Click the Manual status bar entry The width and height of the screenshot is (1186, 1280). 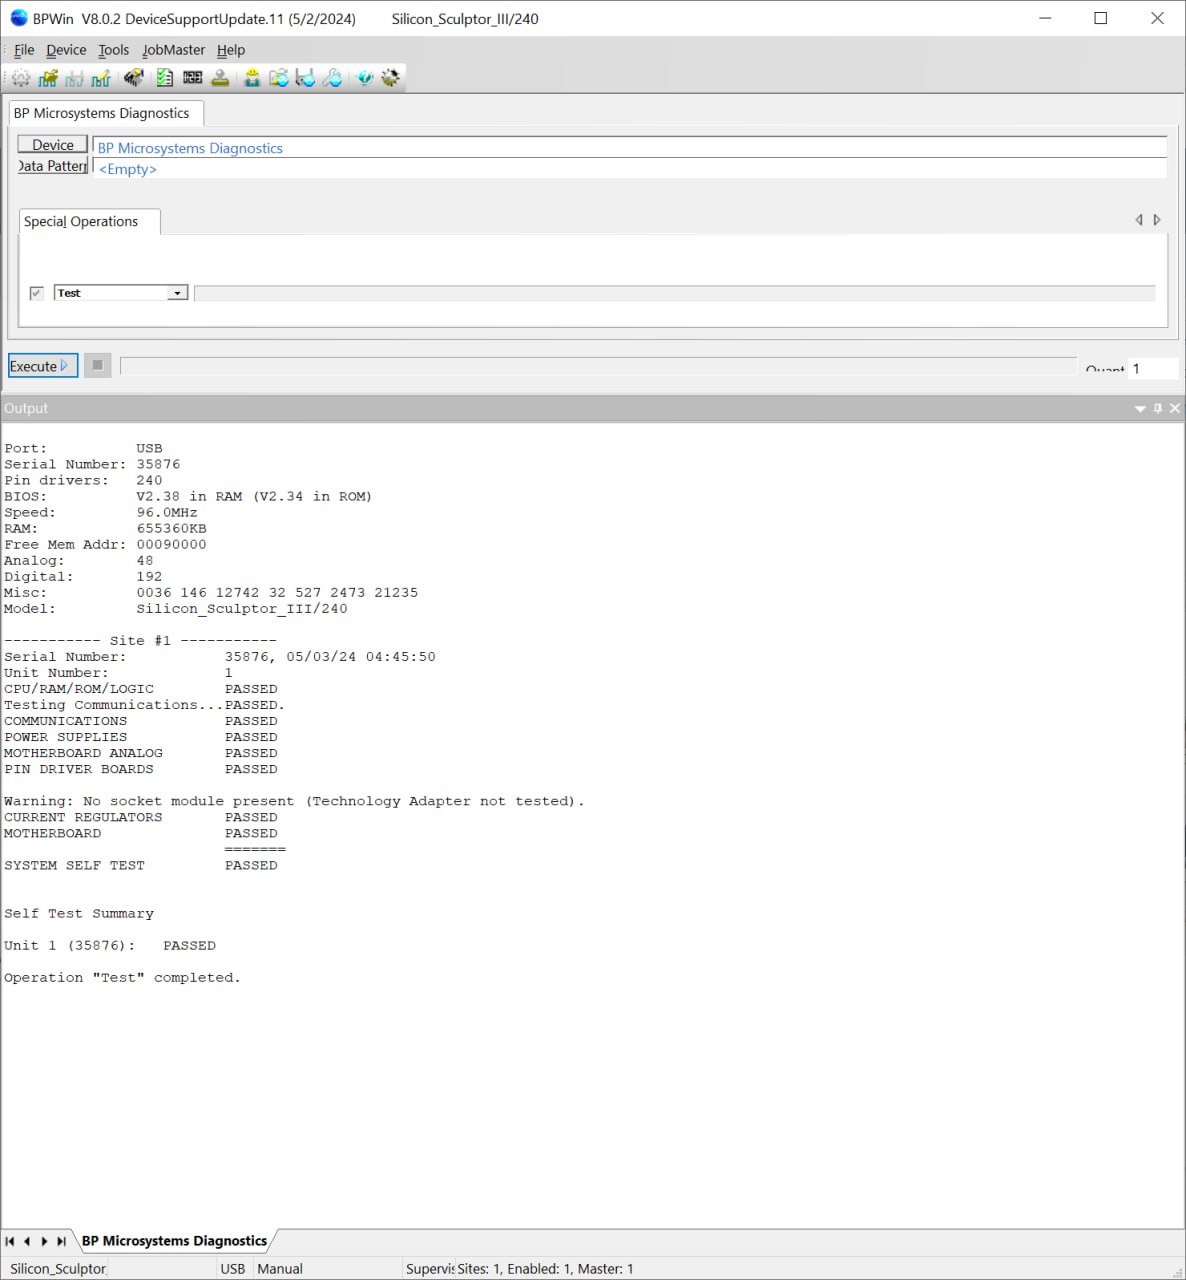280,1268
